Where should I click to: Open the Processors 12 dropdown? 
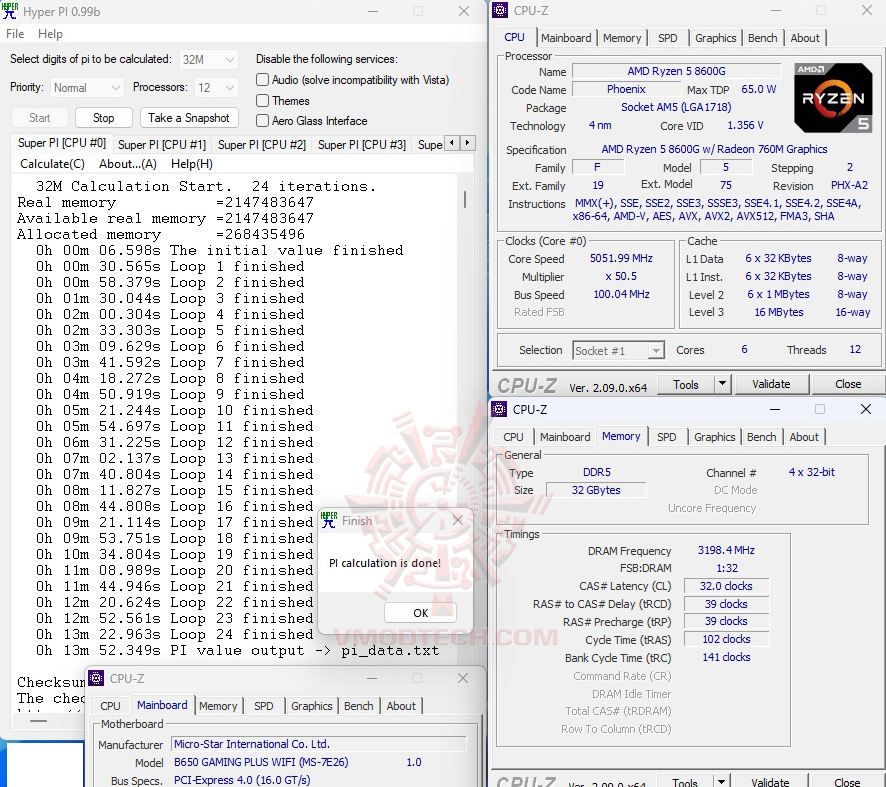215,88
